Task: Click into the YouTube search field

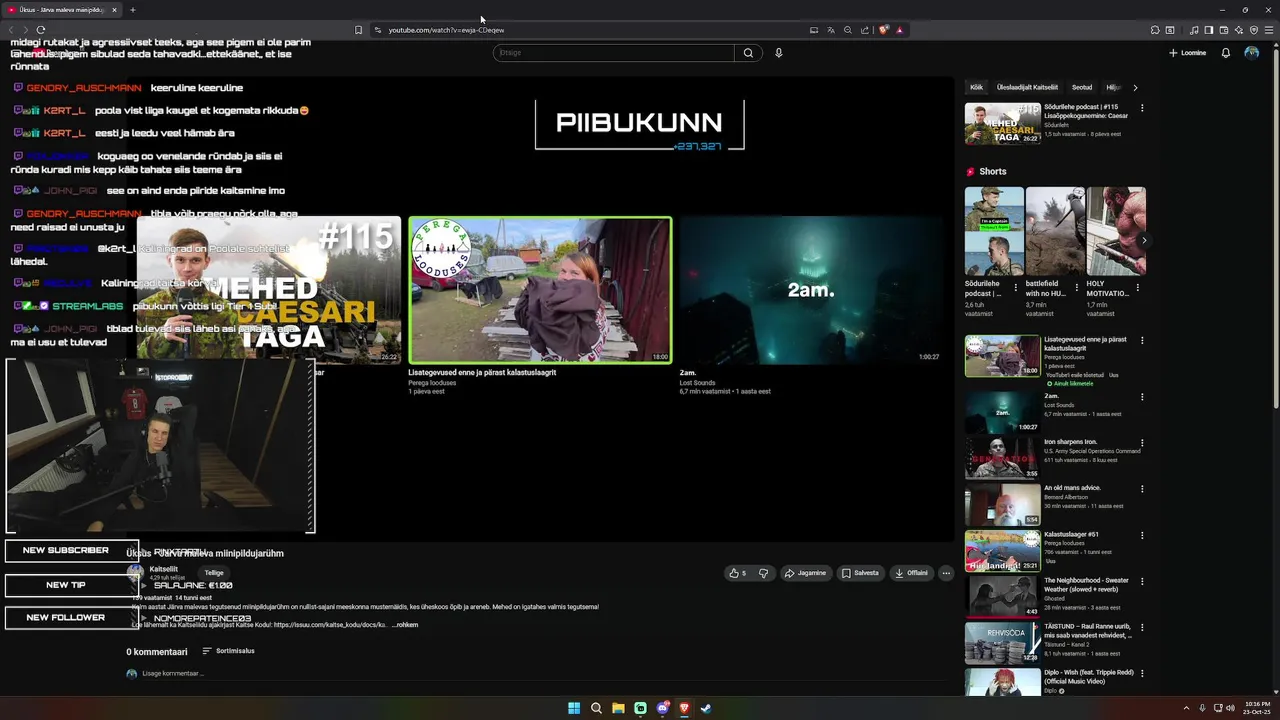Action: [613, 53]
